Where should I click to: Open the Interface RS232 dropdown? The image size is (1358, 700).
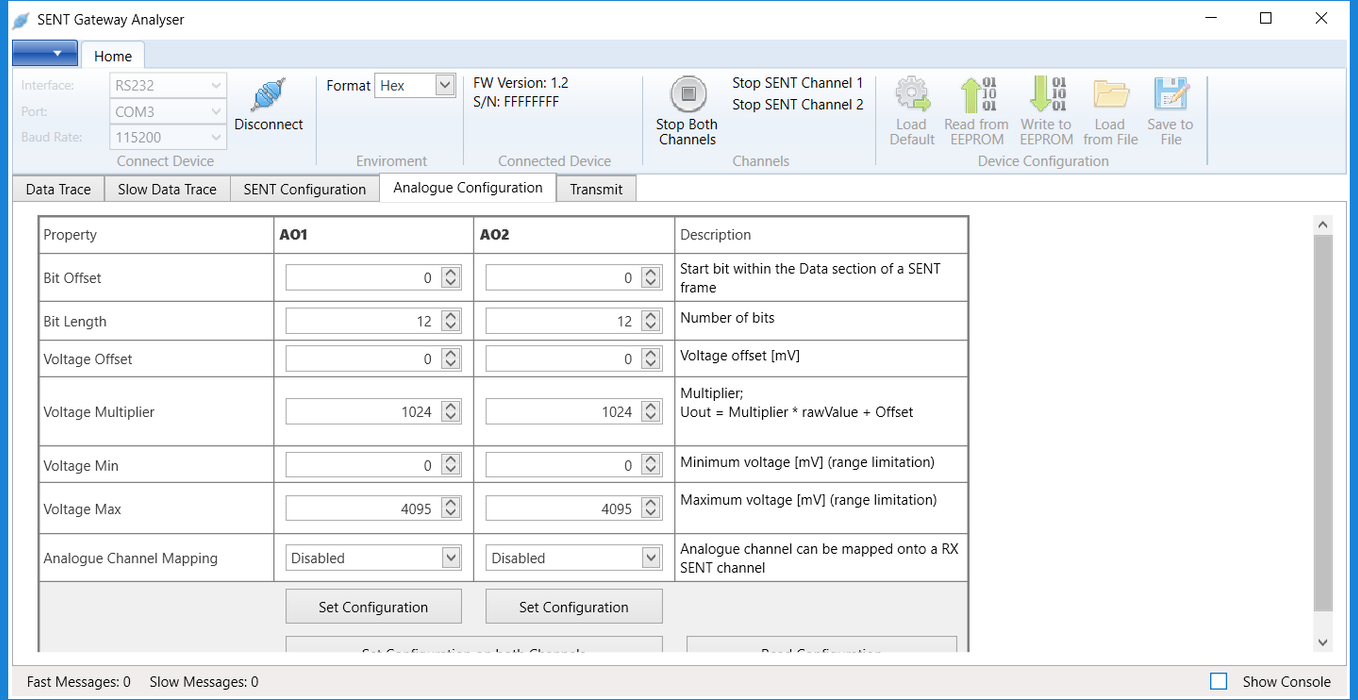pos(168,86)
